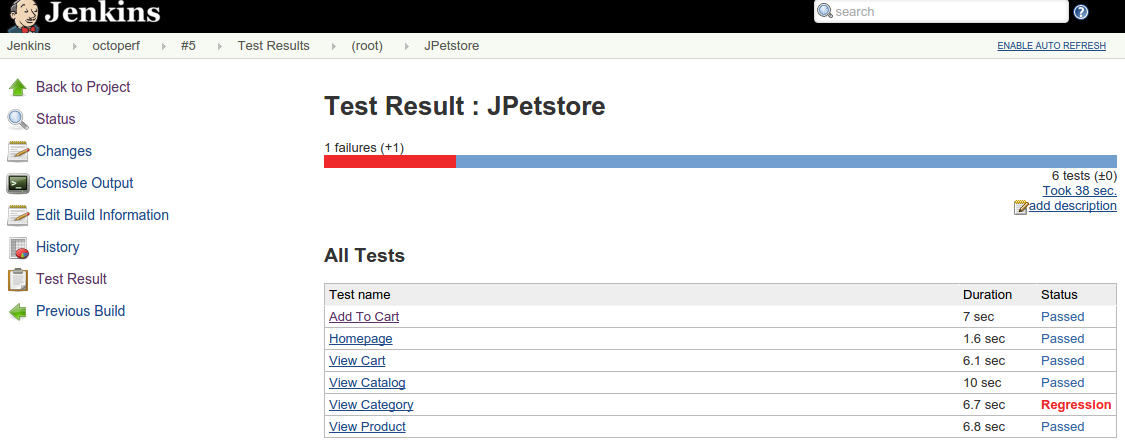Open the search help question mark icon

tap(1081, 11)
